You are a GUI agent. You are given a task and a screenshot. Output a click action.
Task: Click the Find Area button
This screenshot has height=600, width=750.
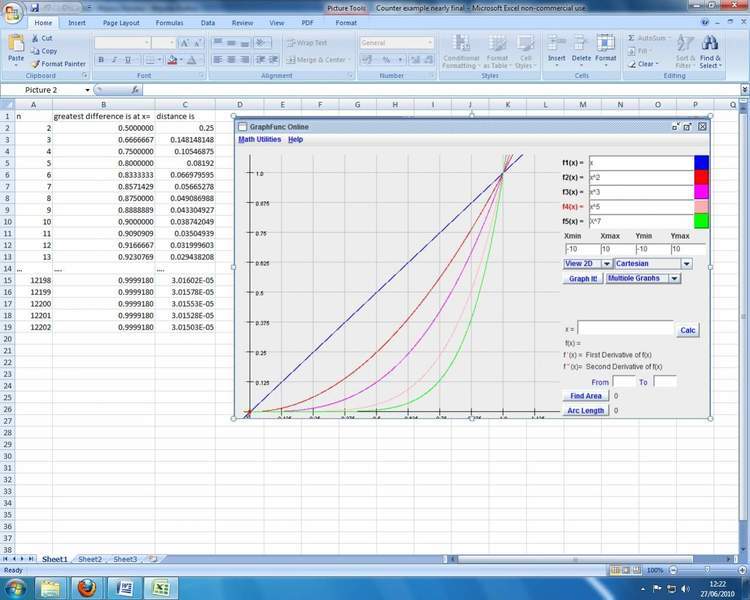(585, 396)
